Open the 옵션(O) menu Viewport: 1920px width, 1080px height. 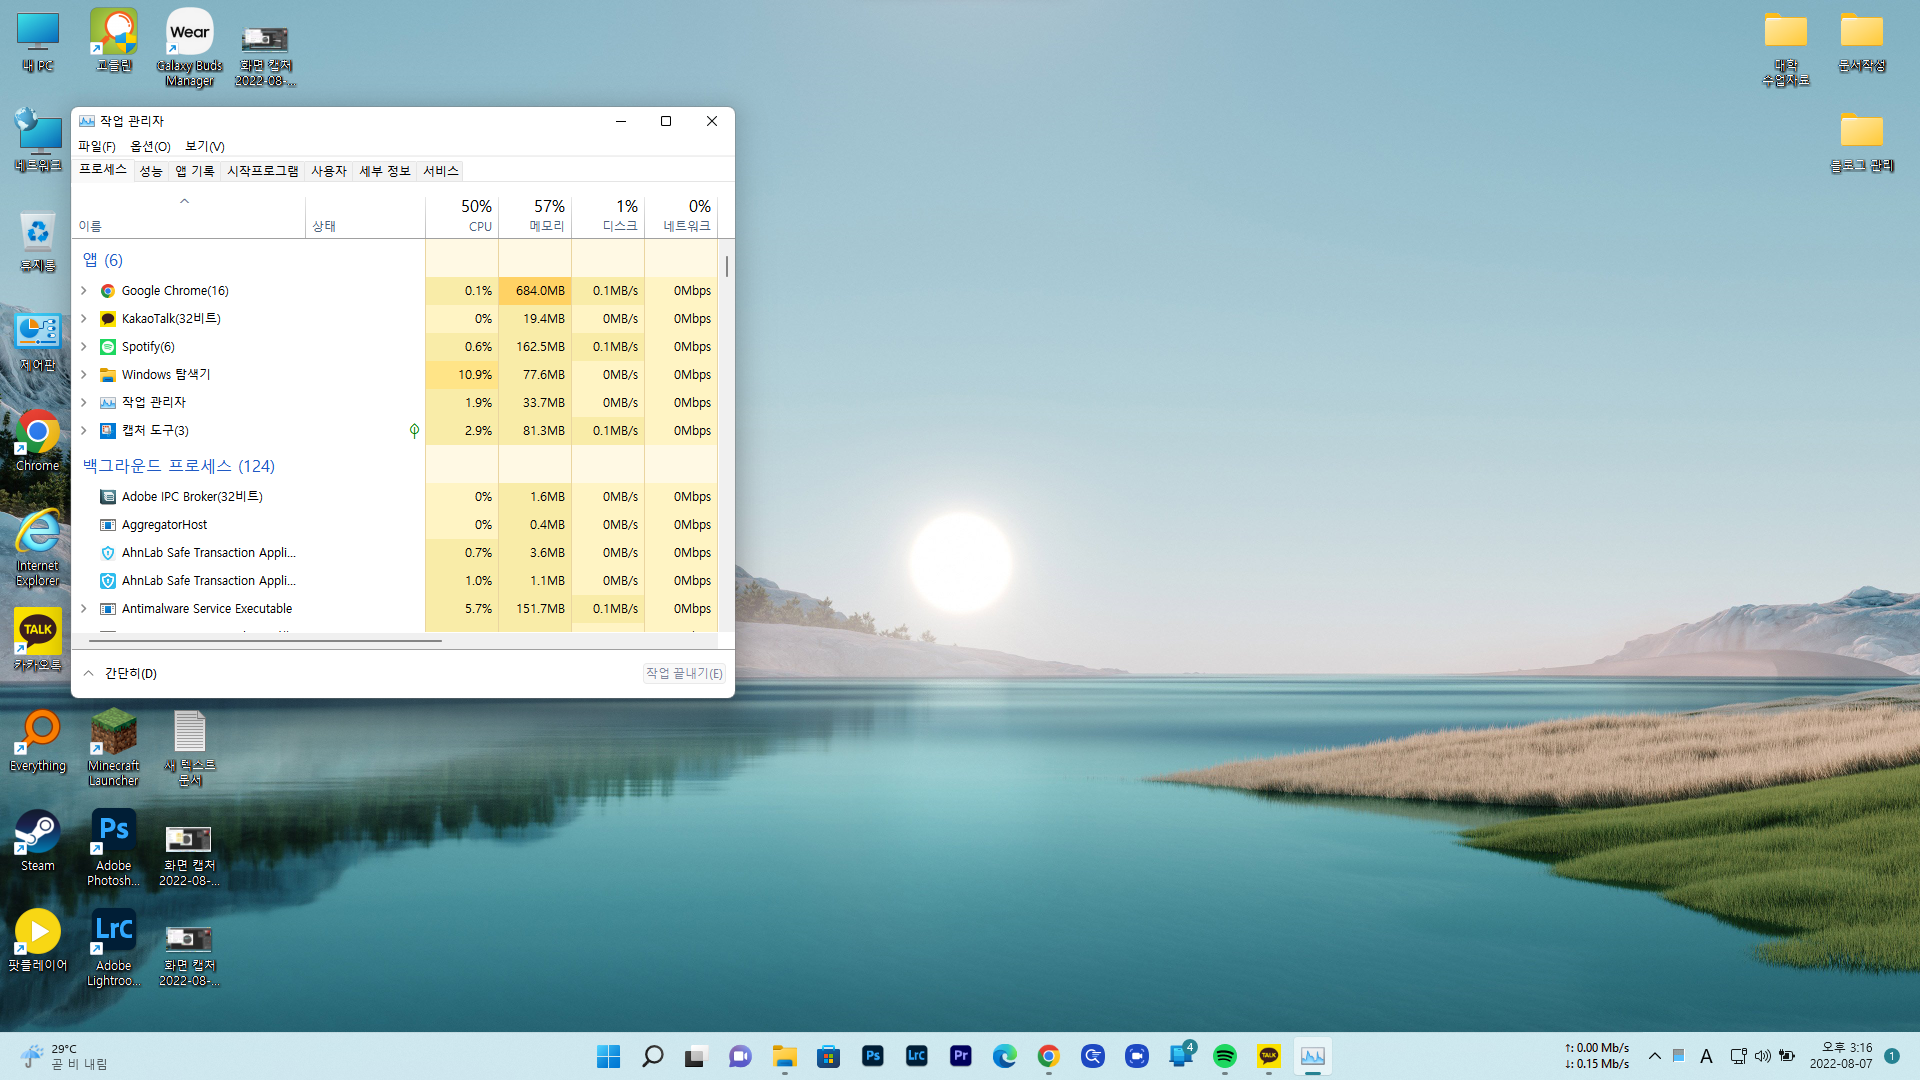tap(150, 146)
